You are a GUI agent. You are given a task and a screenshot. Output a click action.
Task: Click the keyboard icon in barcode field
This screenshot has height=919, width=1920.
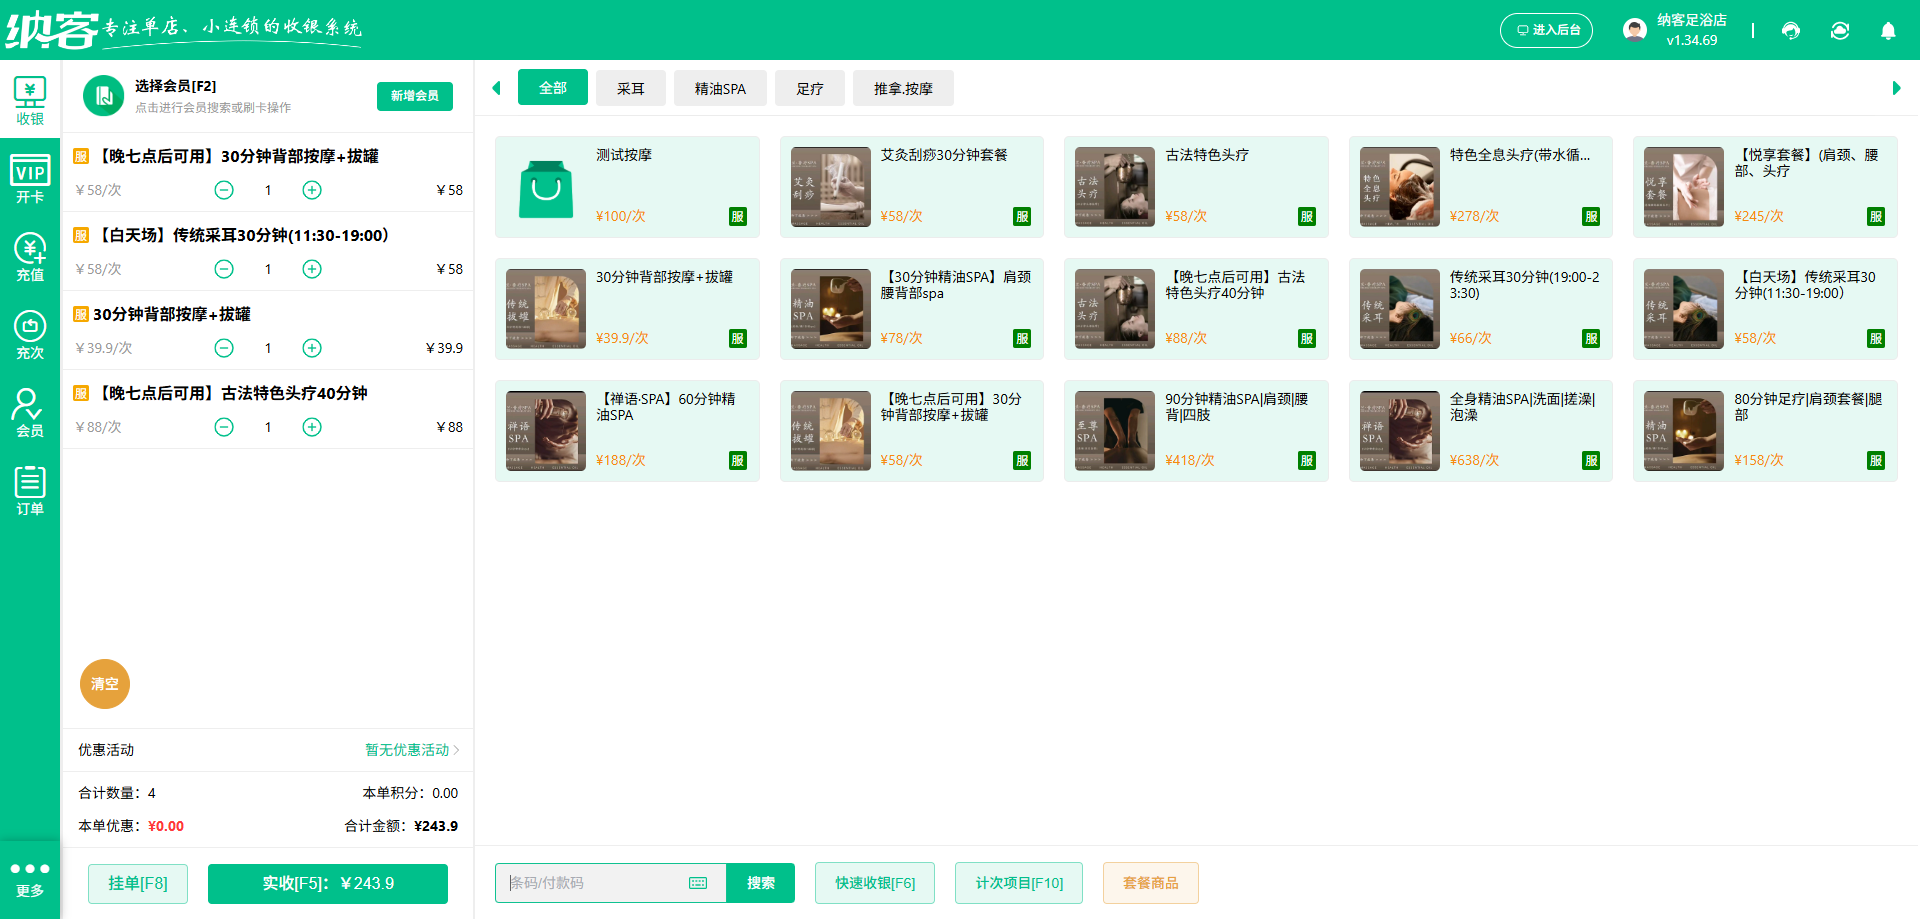pyautogui.click(x=698, y=883)
